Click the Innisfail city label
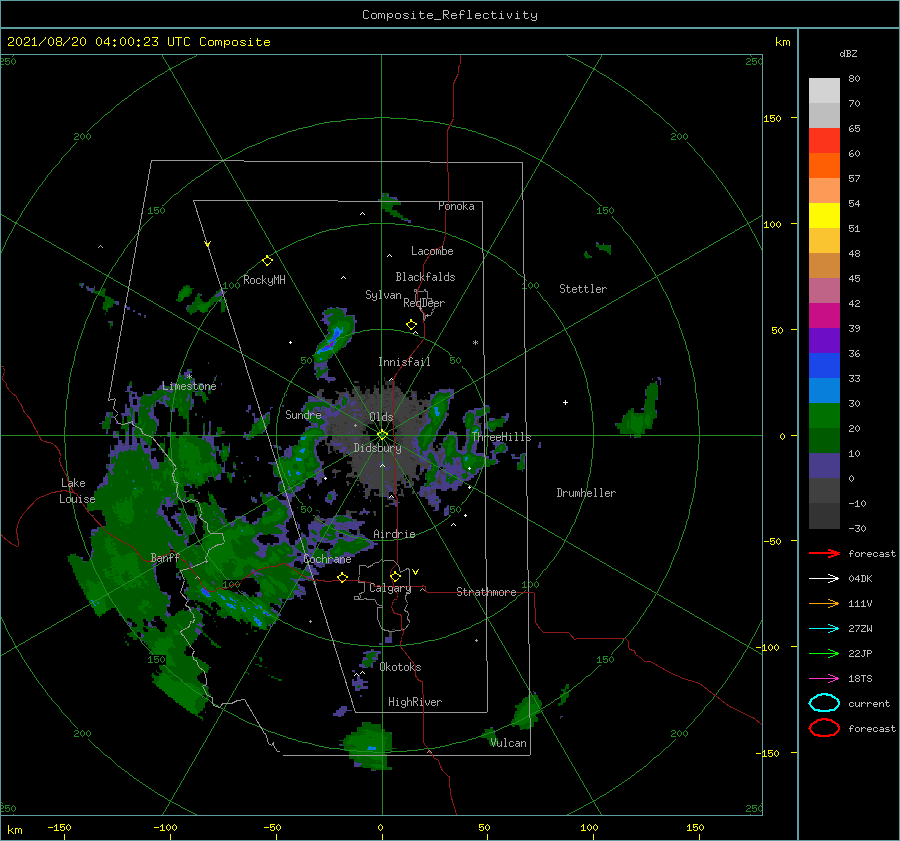900x841 pixels. [x=404, y=362]
